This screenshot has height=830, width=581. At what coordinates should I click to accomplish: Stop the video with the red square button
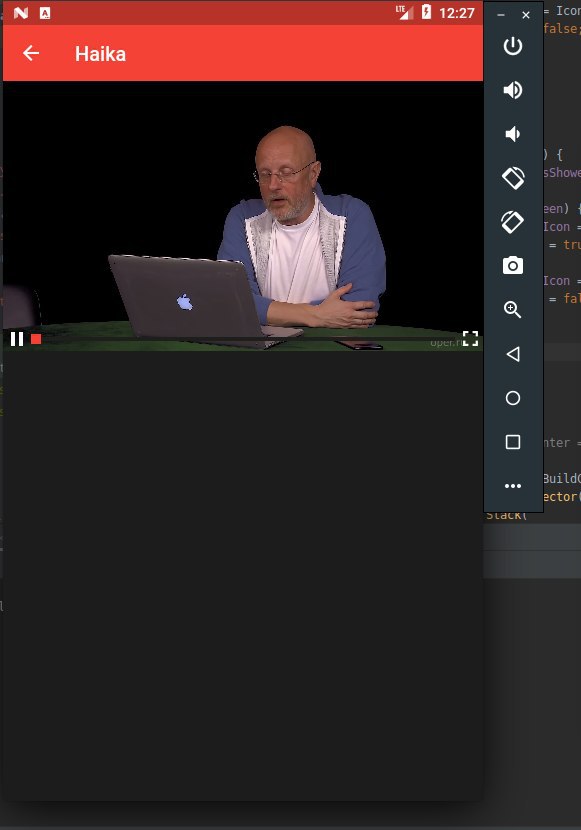tap(36, 339)
